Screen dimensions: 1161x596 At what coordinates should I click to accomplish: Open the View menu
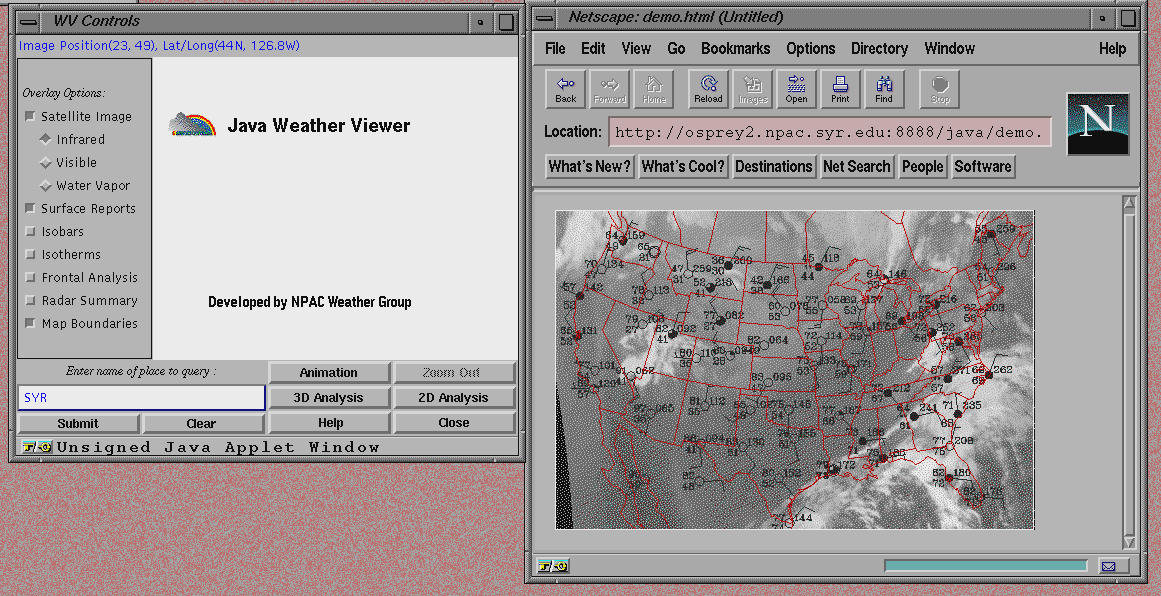pyautogui.click(x=636, y=49)
